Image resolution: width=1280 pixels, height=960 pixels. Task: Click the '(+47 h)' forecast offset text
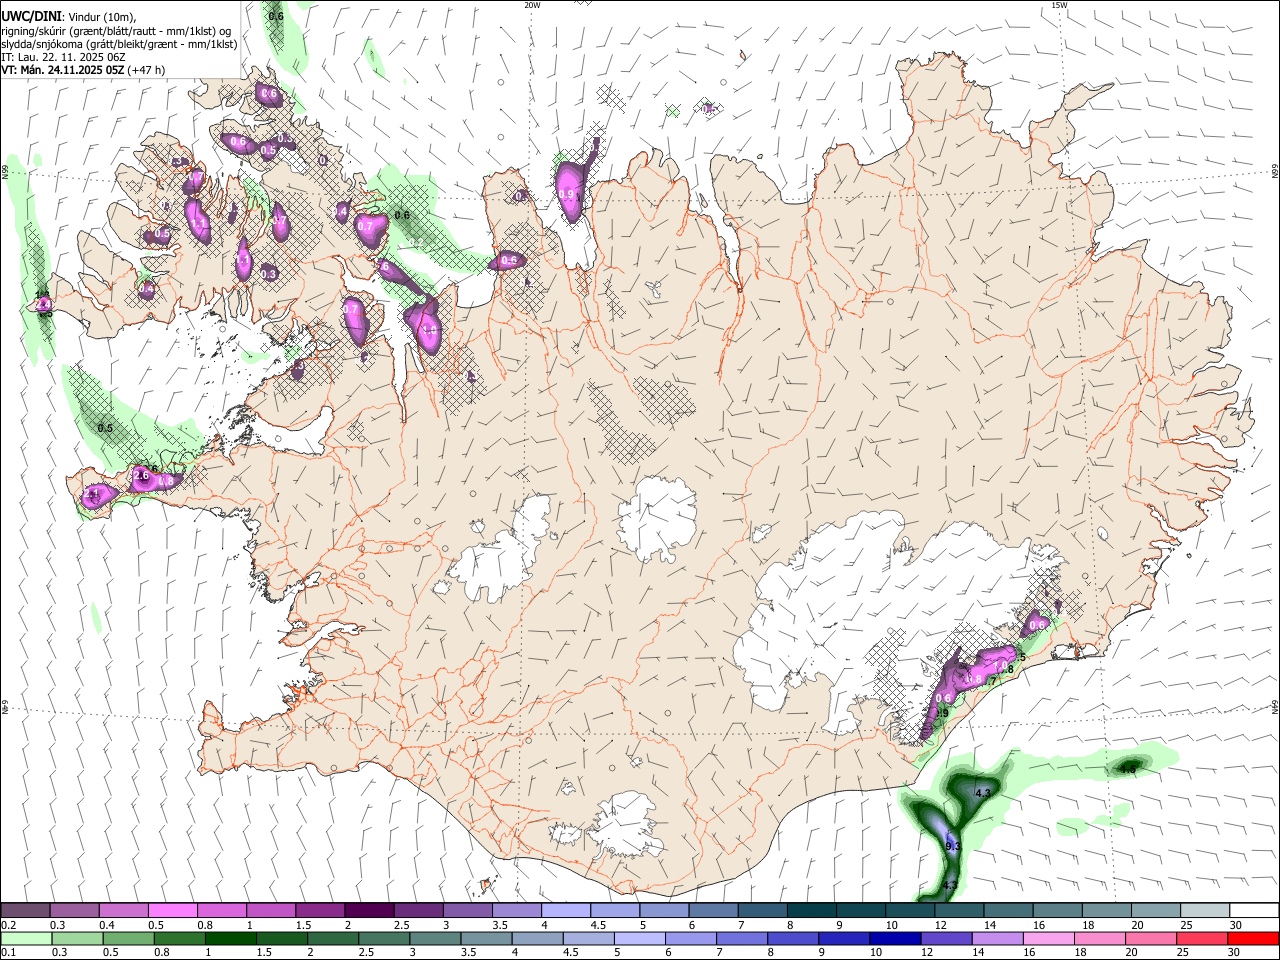tap(147, 70)
